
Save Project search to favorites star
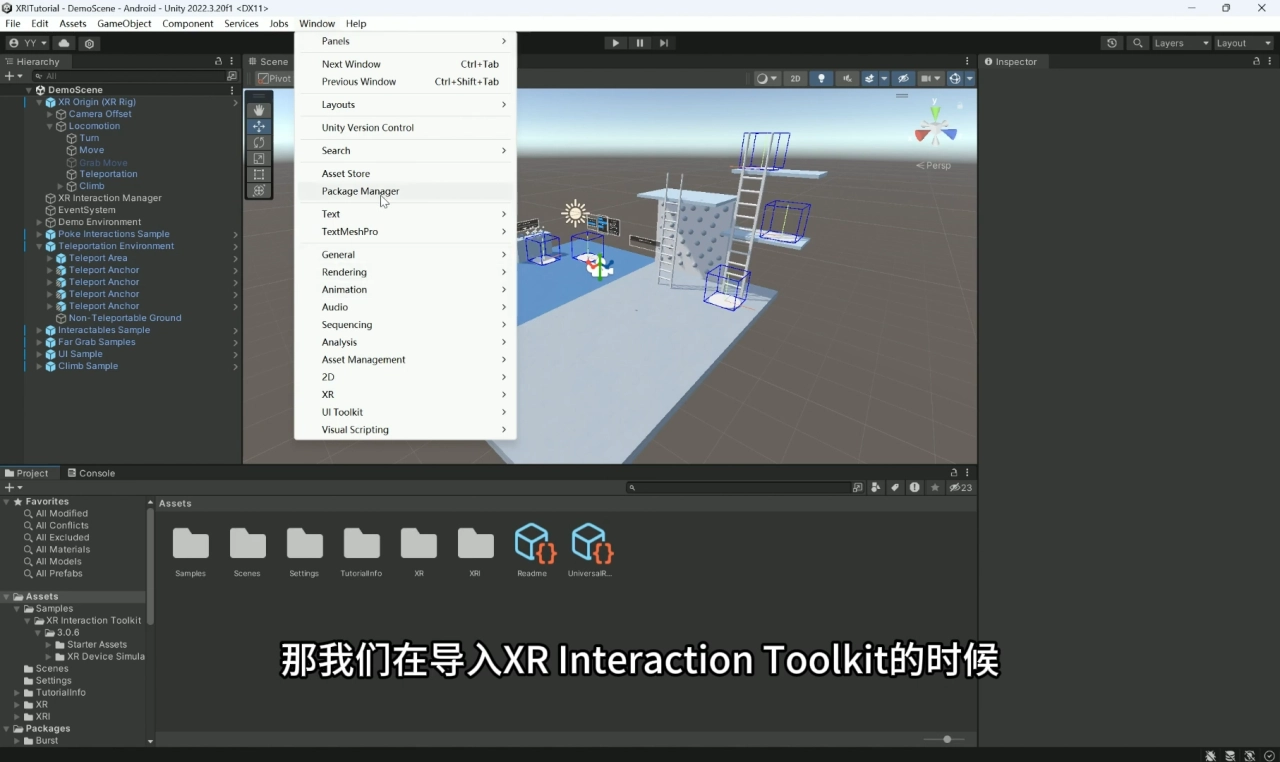935,488
